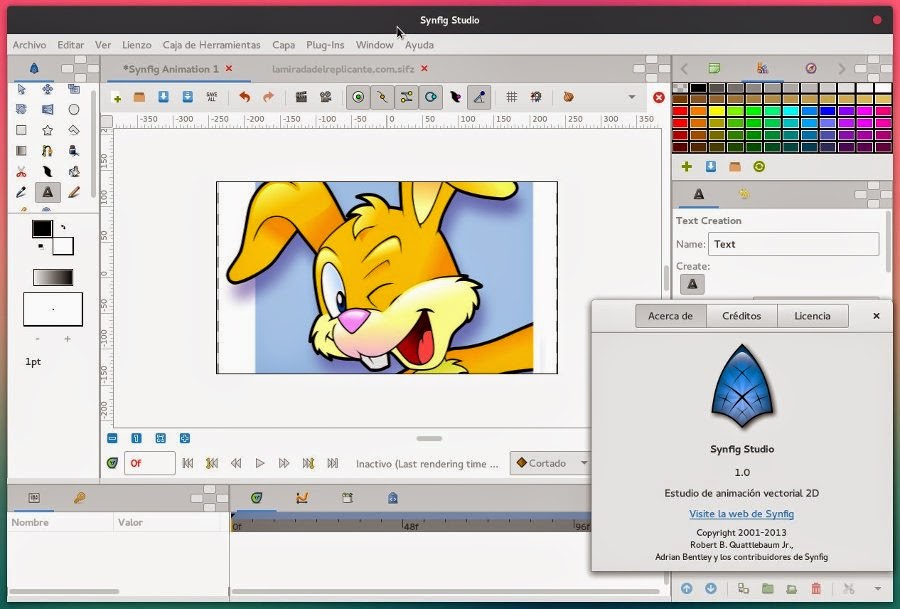Toggle width handles display
Screen dimensions: 900x609
[455, 98]
